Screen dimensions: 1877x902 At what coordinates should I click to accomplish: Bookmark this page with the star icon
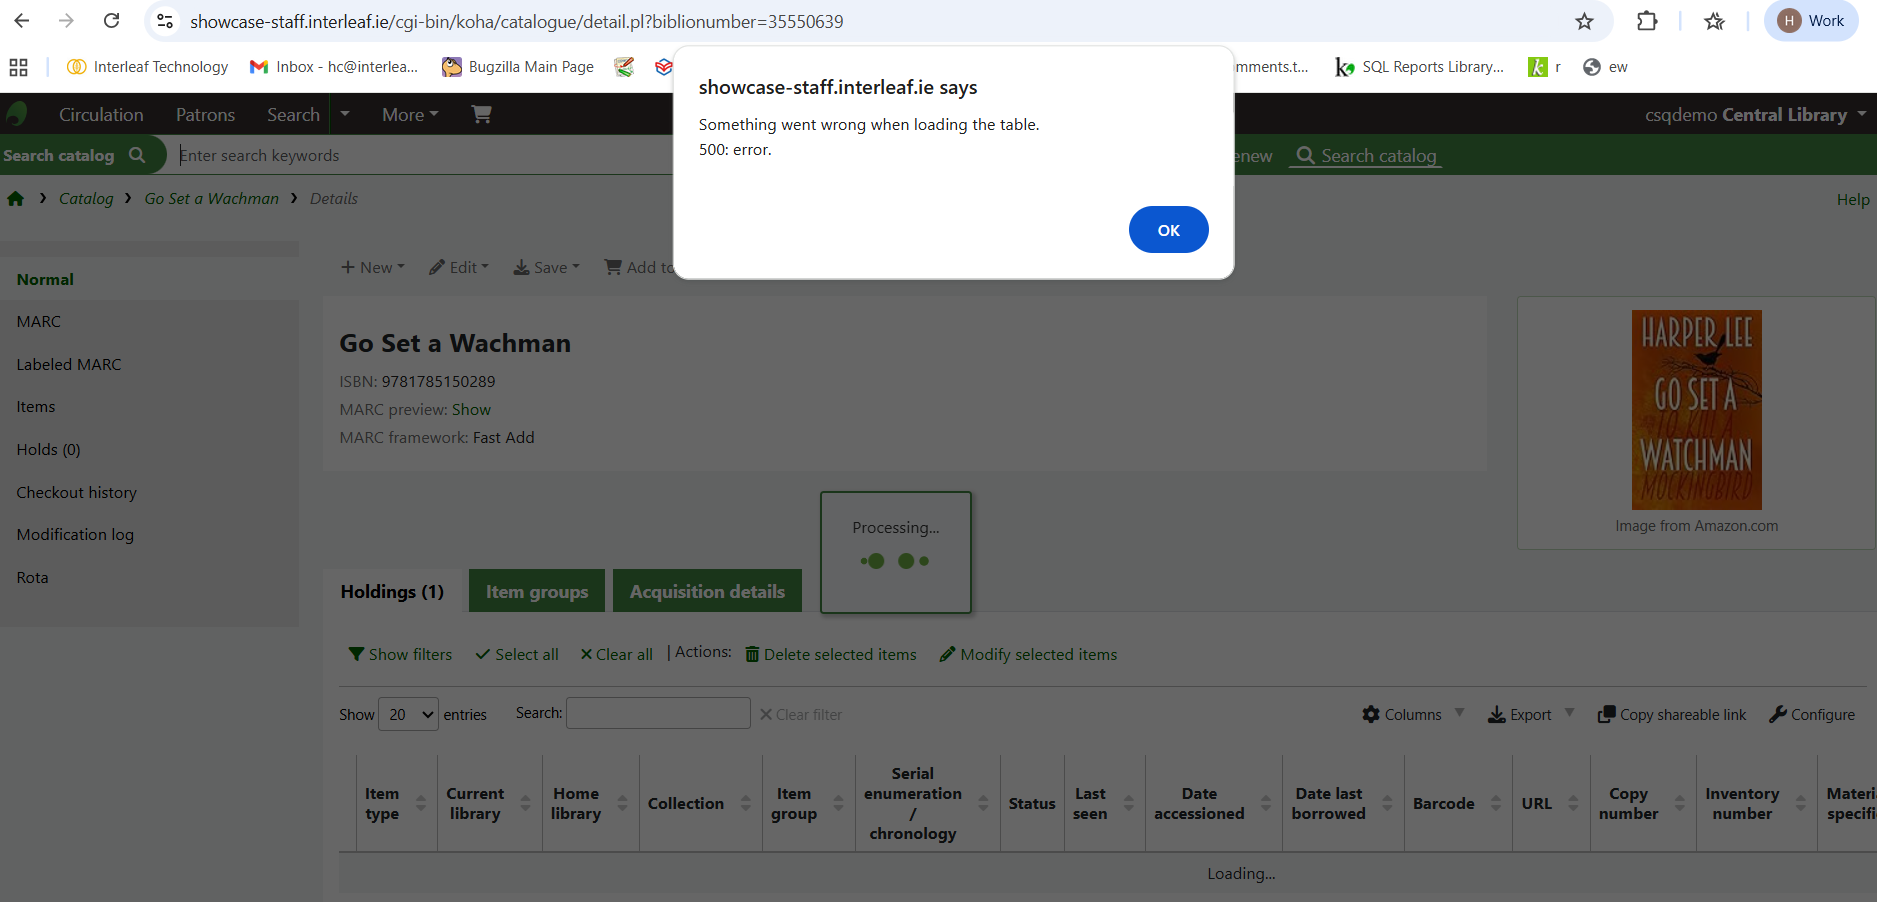coord(1584,21)
